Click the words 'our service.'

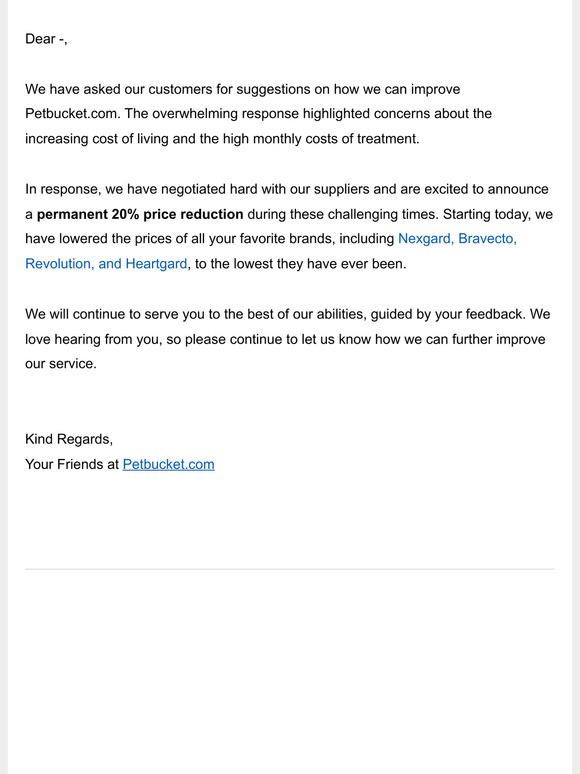[61, 364]
